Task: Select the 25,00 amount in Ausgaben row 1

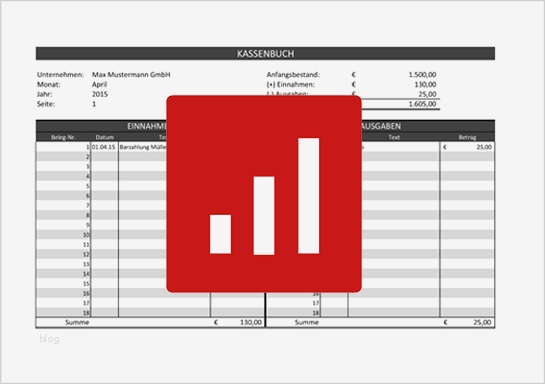Action: (x=484, y=147)
